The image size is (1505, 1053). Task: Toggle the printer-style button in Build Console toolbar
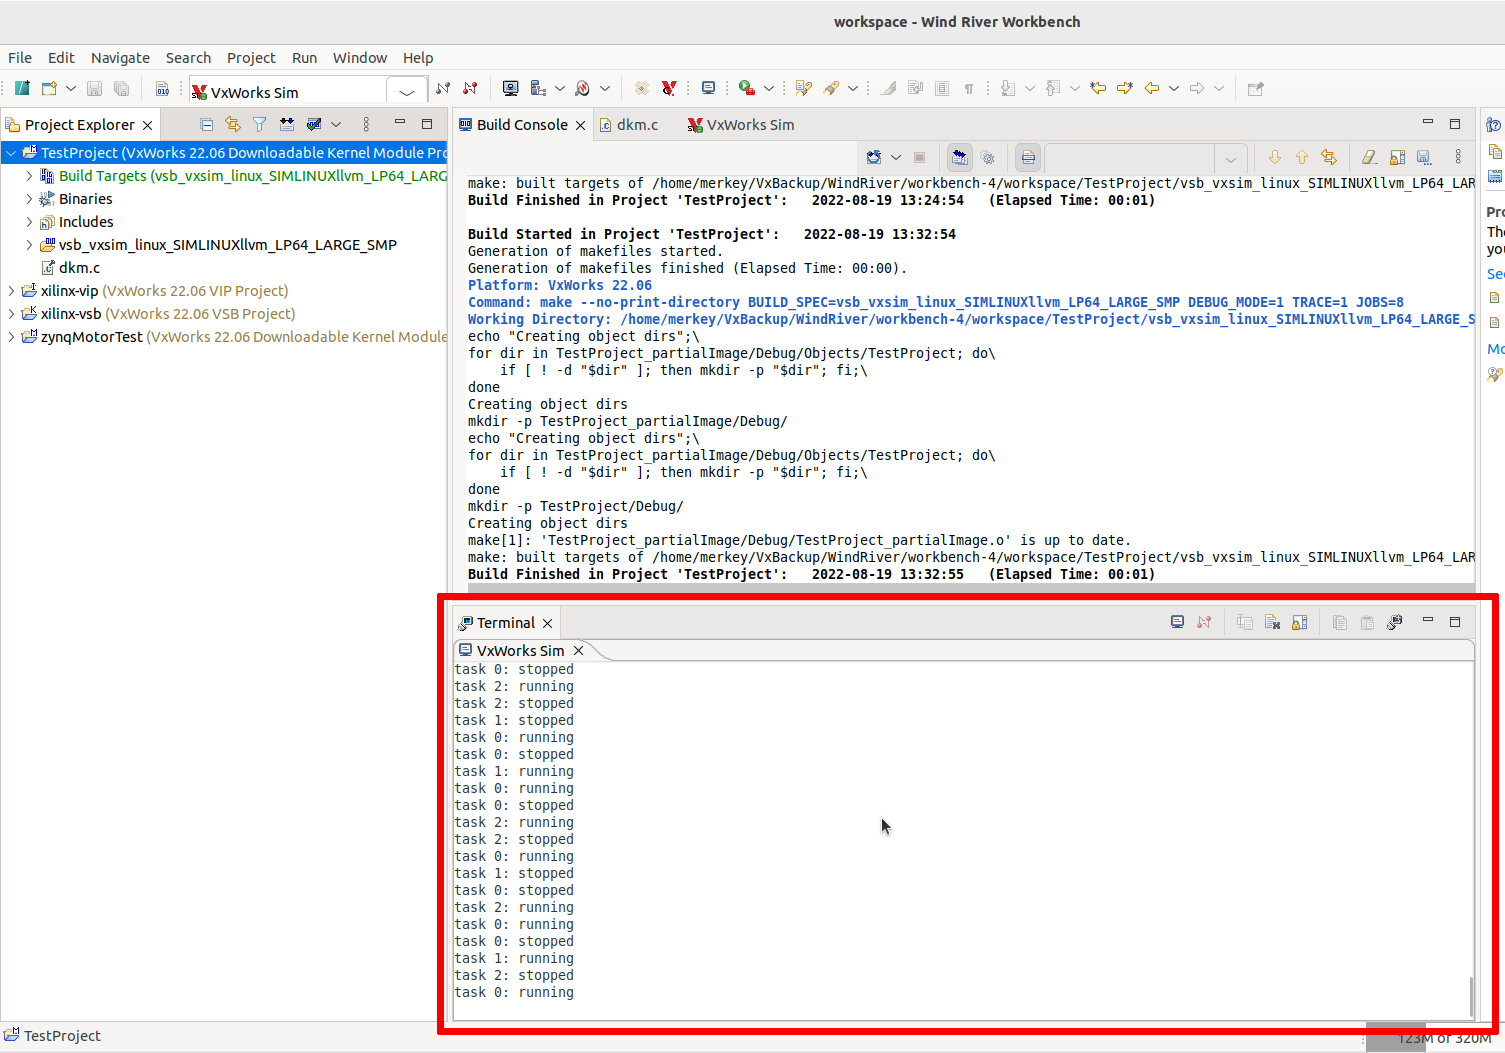pos(1028,157)
